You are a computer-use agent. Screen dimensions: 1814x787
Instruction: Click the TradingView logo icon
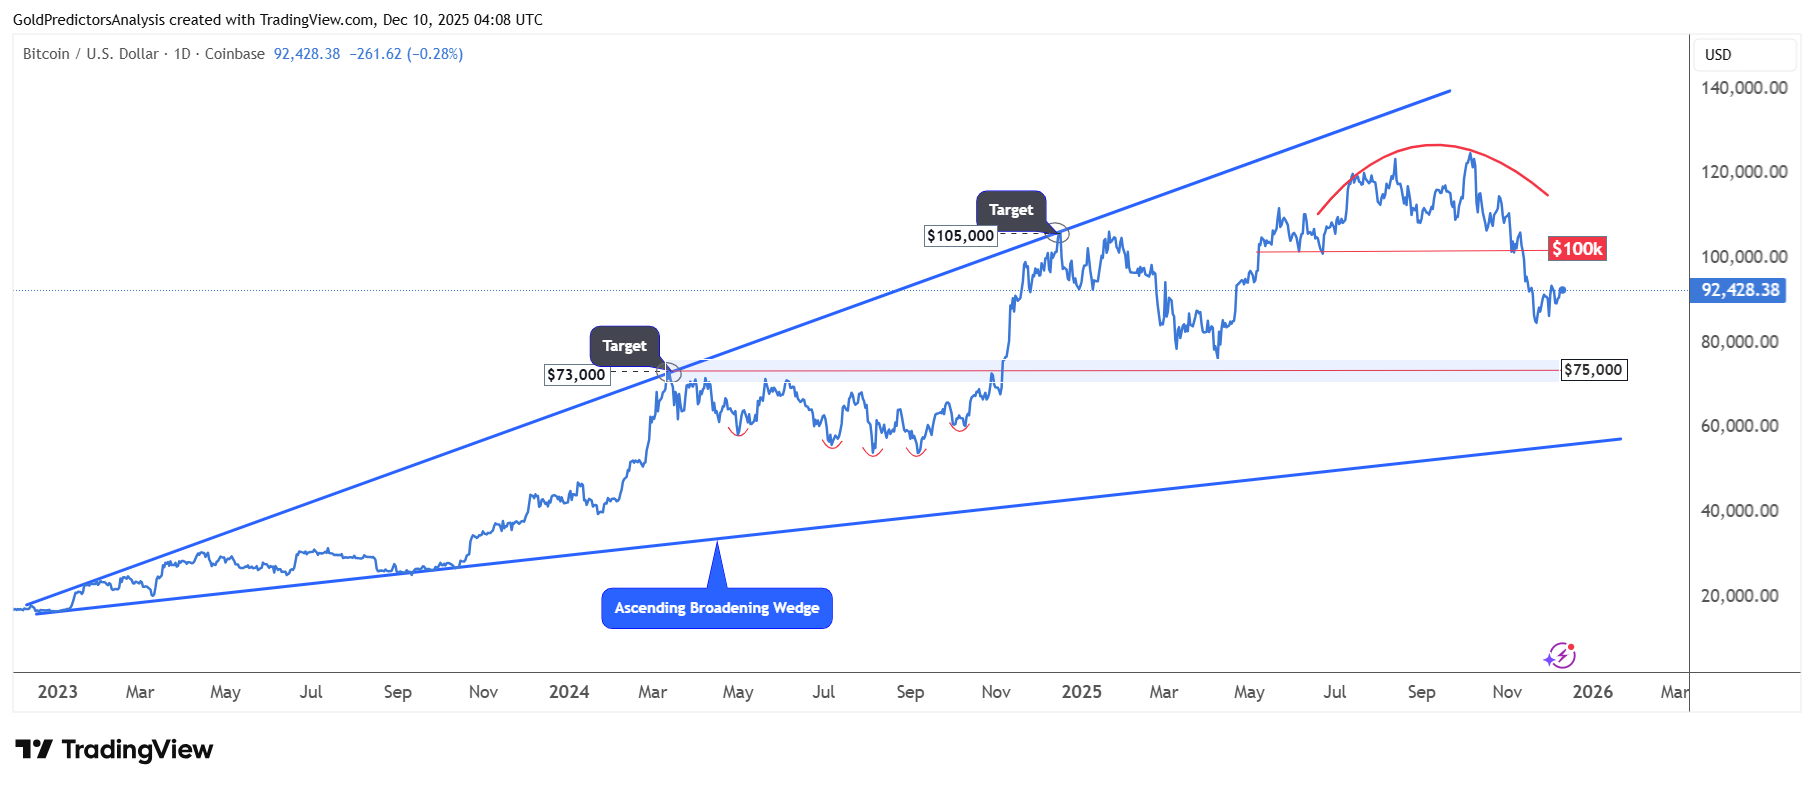(x=34, y=749)
